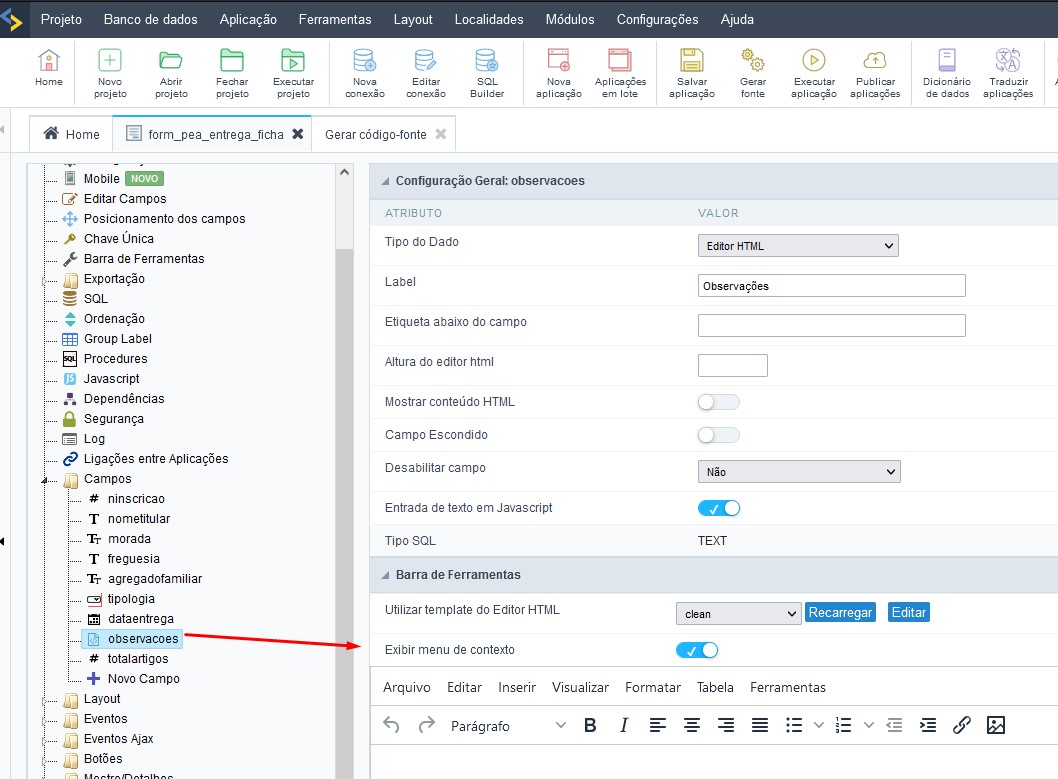
Task: Open the Ferramentas menu
Action: 335,20
